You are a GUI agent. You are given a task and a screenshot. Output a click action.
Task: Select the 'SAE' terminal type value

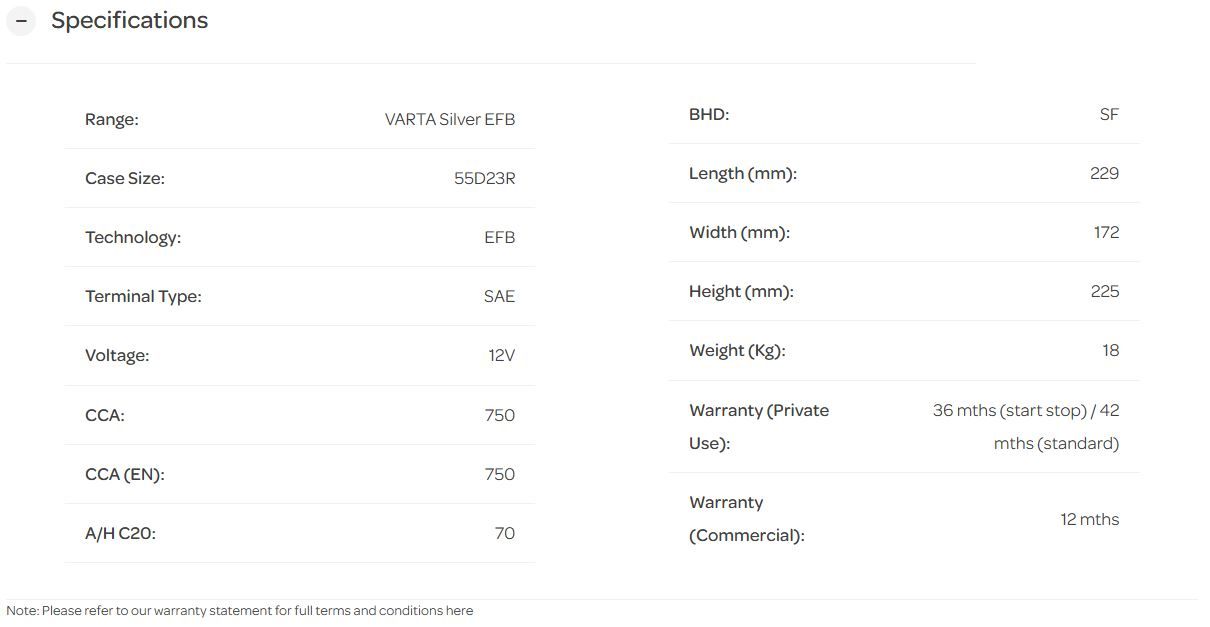[499, 297]
